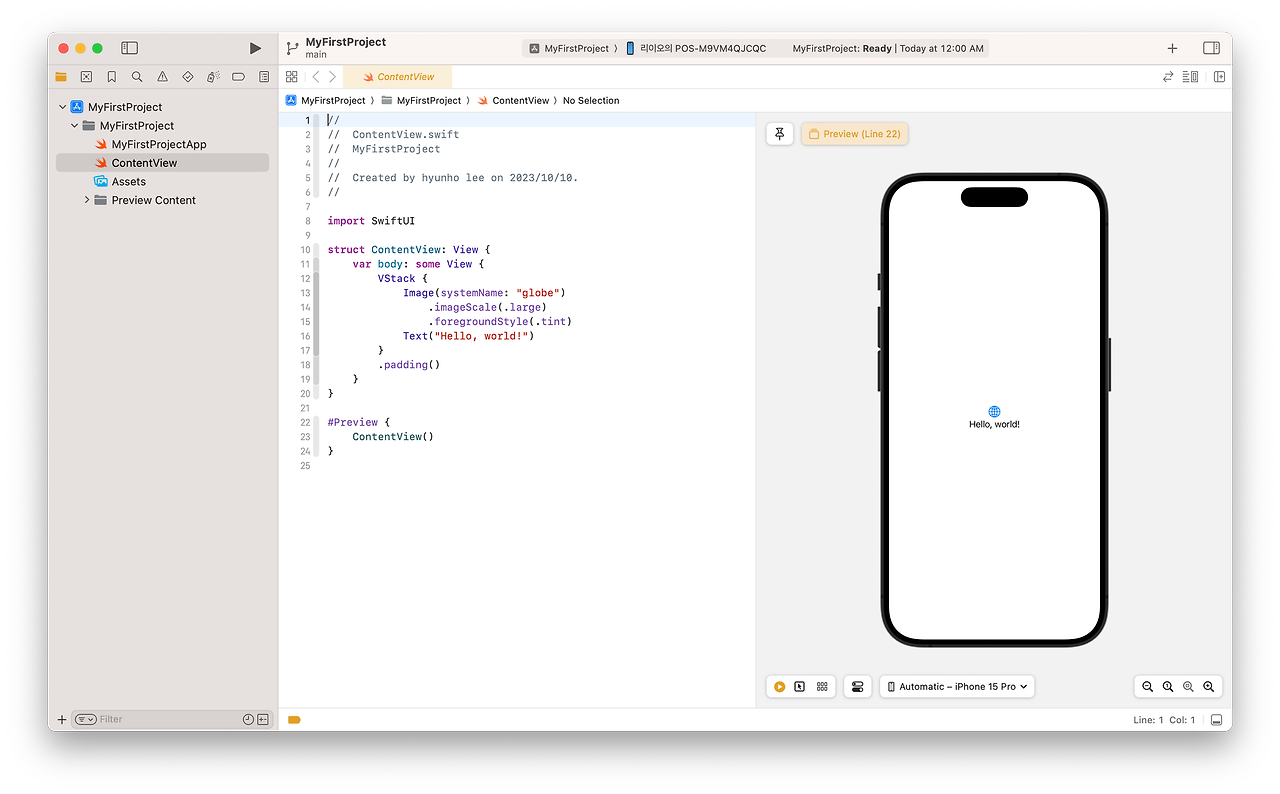Click the source control branch icon showing main
1280x794 pixels.
293,47
